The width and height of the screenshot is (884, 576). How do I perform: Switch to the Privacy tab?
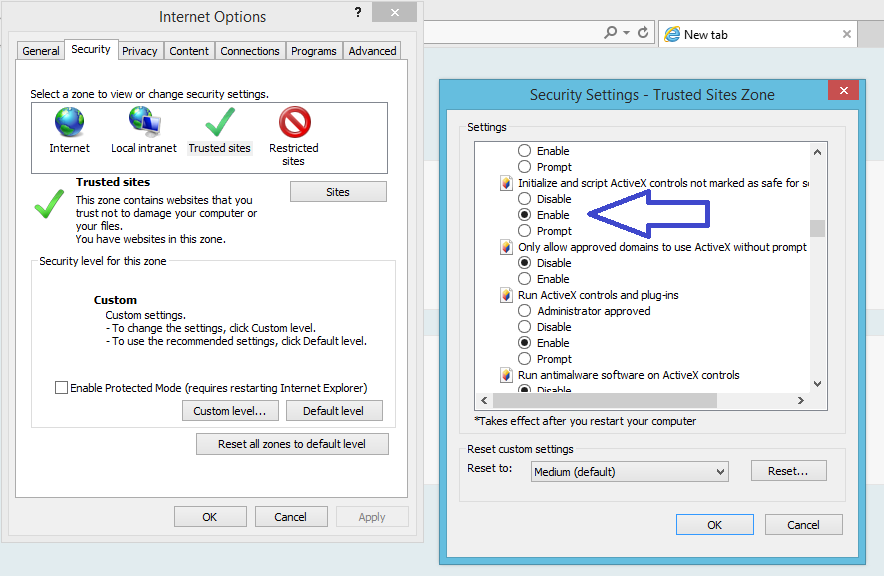tap(140, 51)
